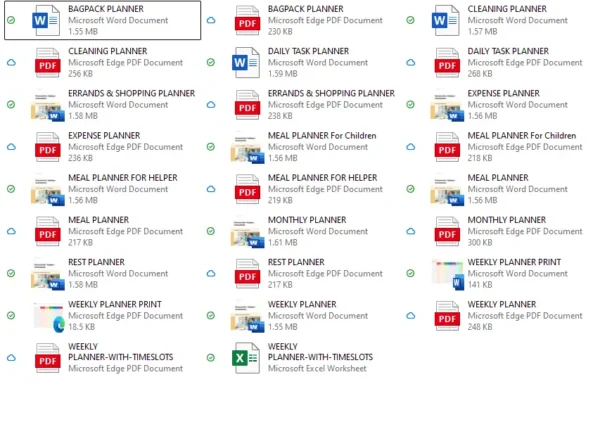The height and width of the screenshot is (422, 600).
Task: Open MEAL PLANNER FOR HELPER Word thumbnail
Action: (48, 190)
